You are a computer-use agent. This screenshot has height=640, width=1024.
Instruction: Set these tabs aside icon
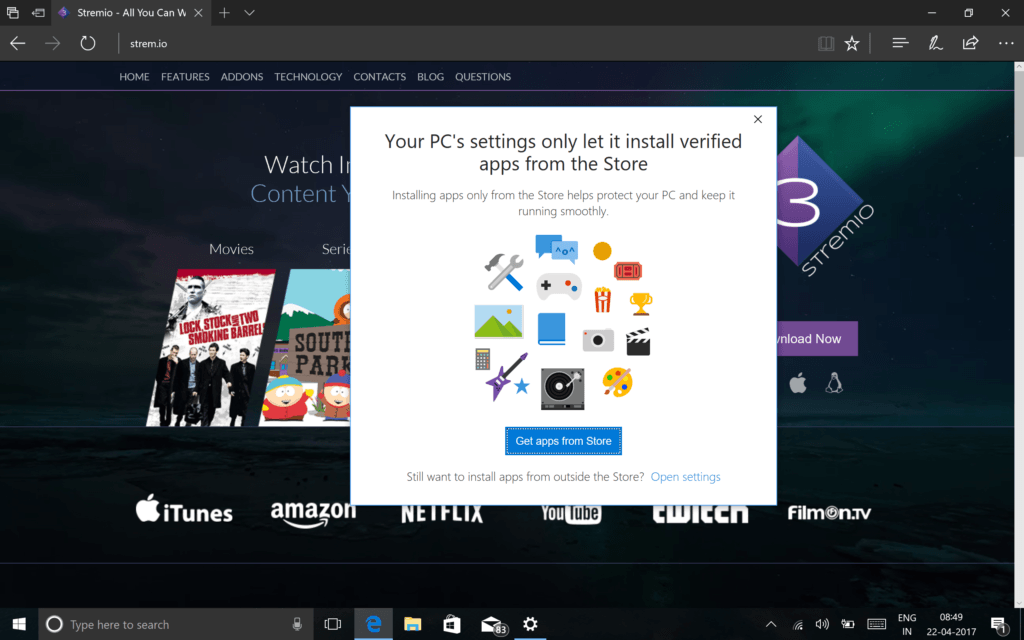click(38, 12)
